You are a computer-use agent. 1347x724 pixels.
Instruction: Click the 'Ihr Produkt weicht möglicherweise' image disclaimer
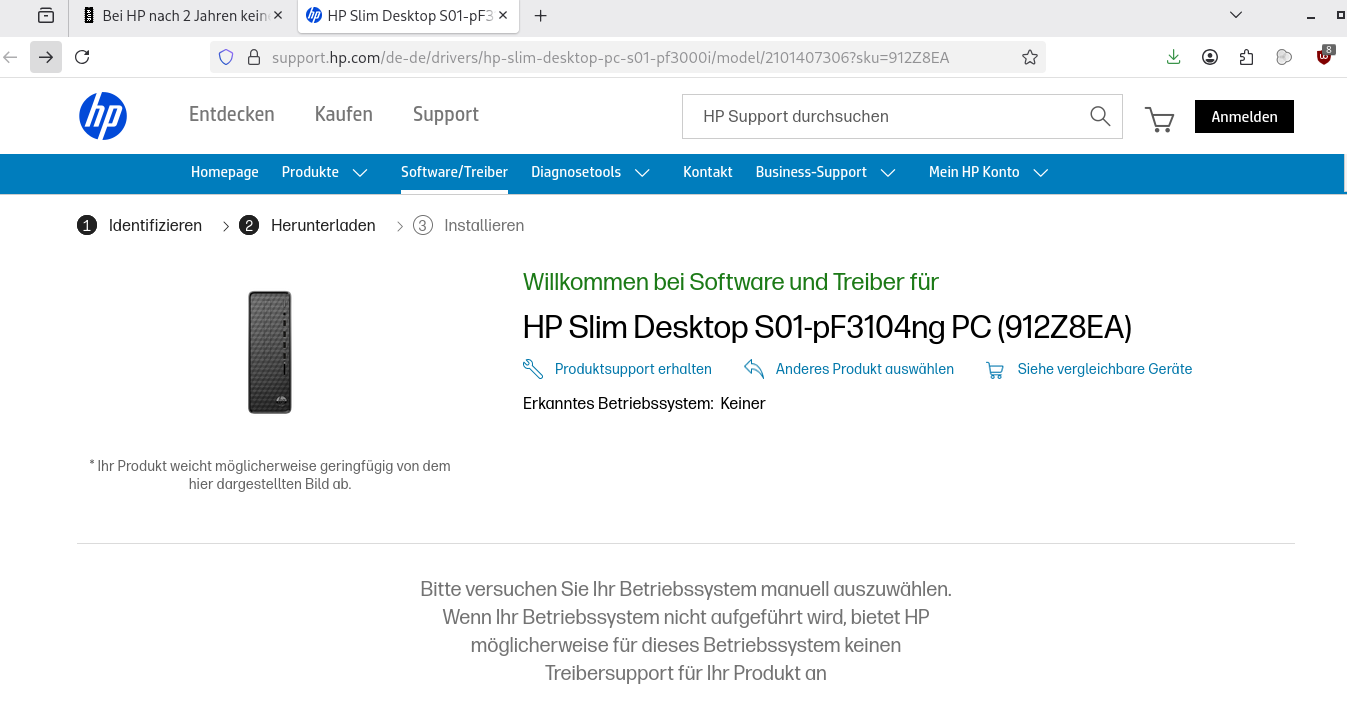[270, 475]
